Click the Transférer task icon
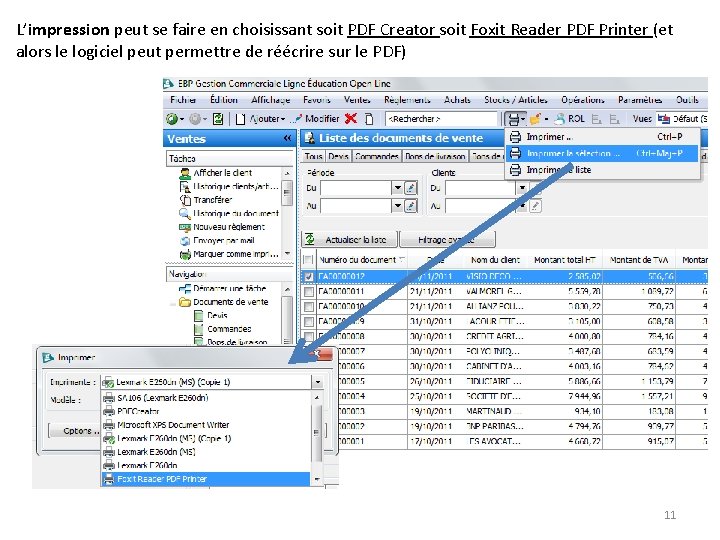This screenshot has width=720, height=540. [185, 200]
